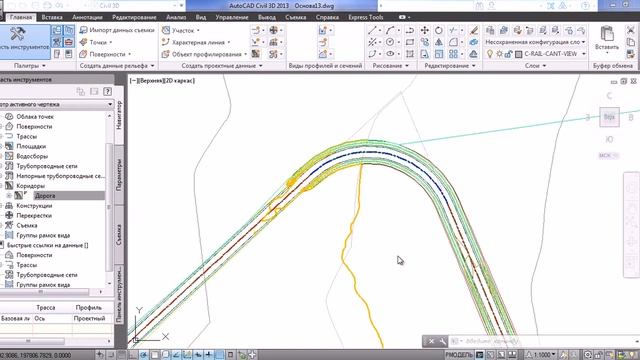Select the Scale tool
The width and height of the screenshot is (640, 360).
pos(438,54)
